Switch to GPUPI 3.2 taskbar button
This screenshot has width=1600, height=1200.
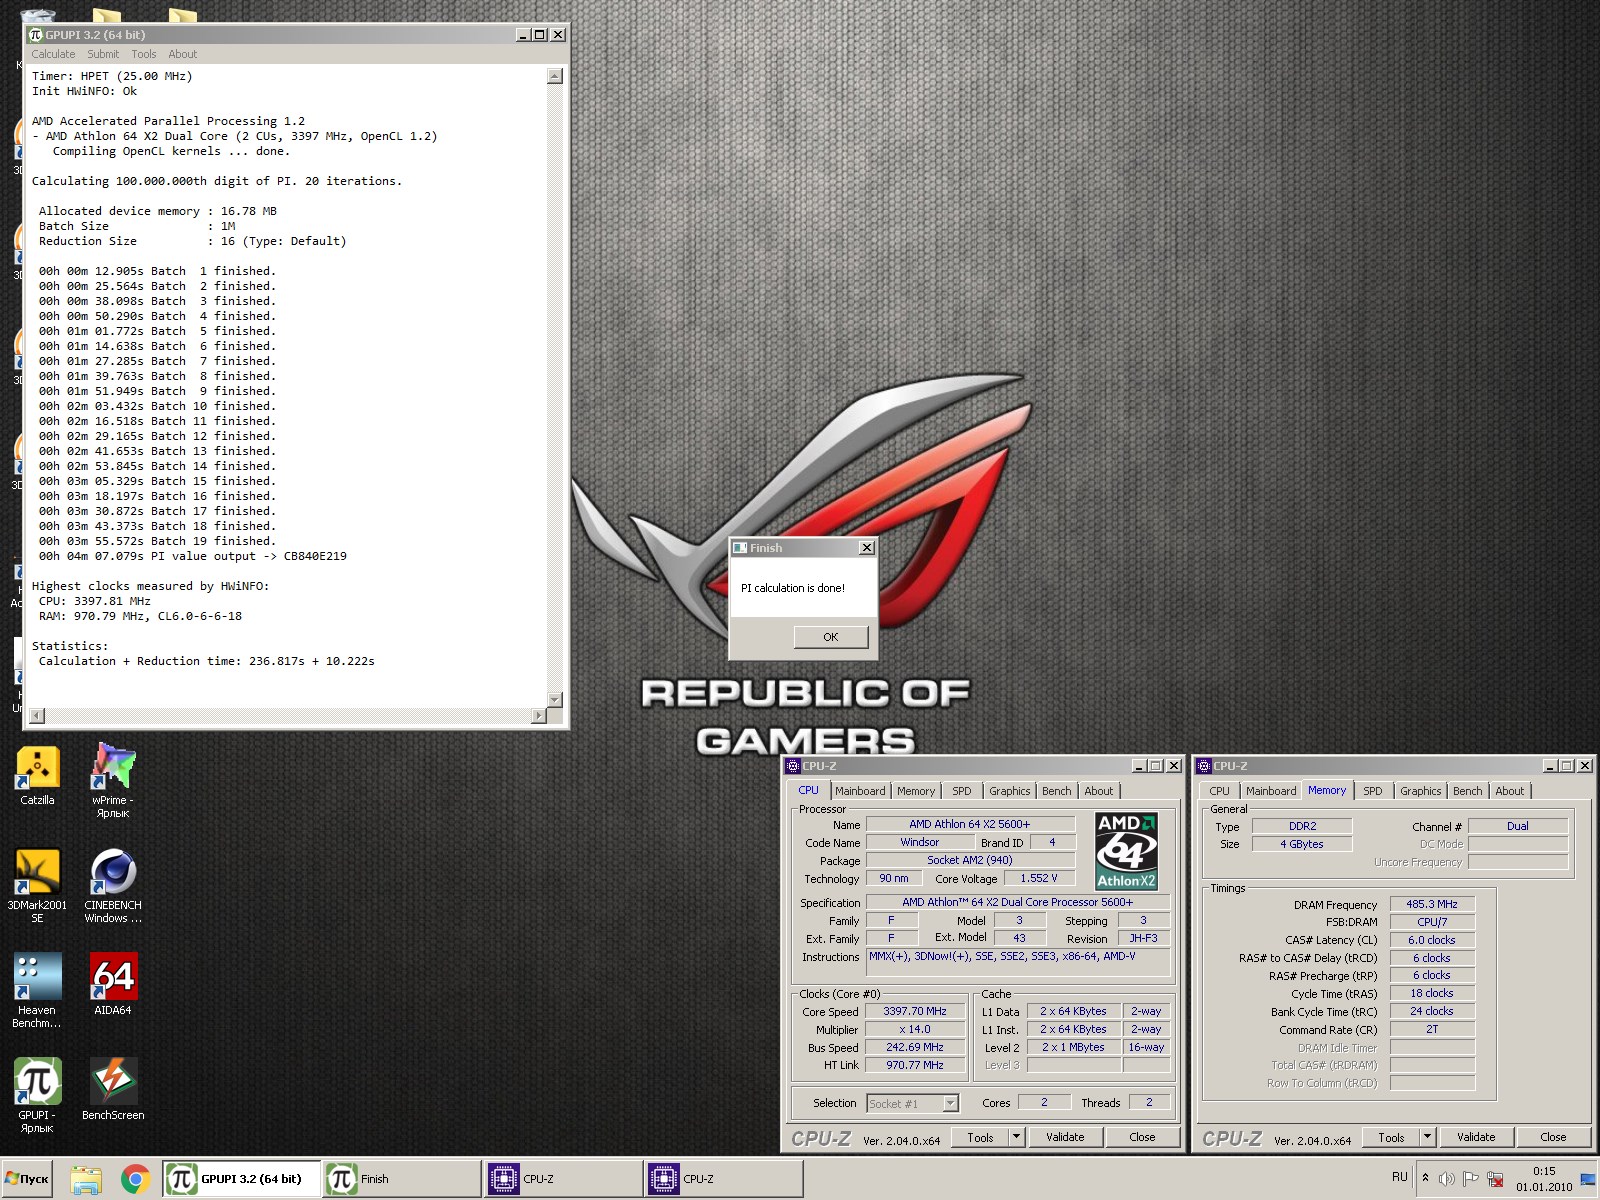tap(241, 1179)
